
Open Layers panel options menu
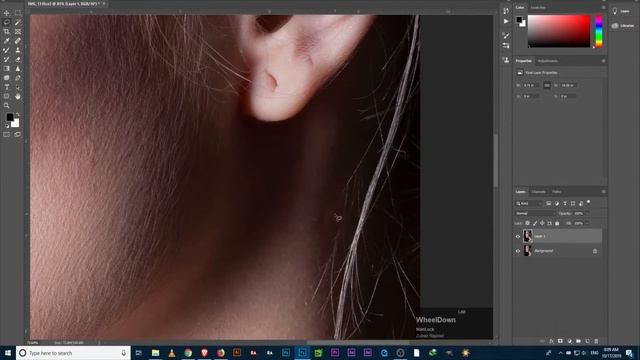(x=604, y=191)
